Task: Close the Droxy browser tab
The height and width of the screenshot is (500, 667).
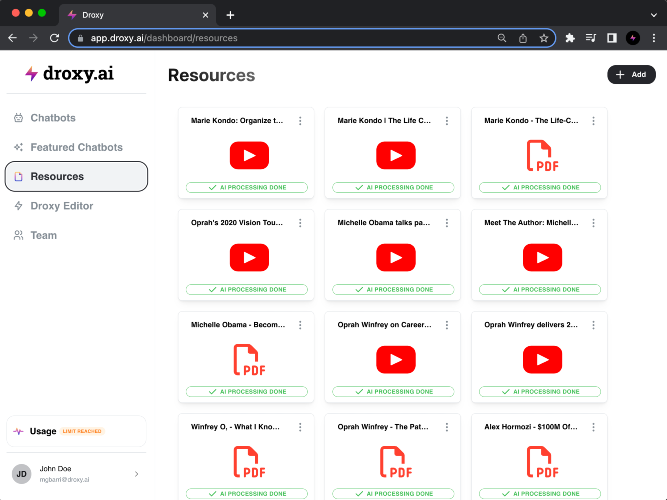Action: click(x=205, y=15)
